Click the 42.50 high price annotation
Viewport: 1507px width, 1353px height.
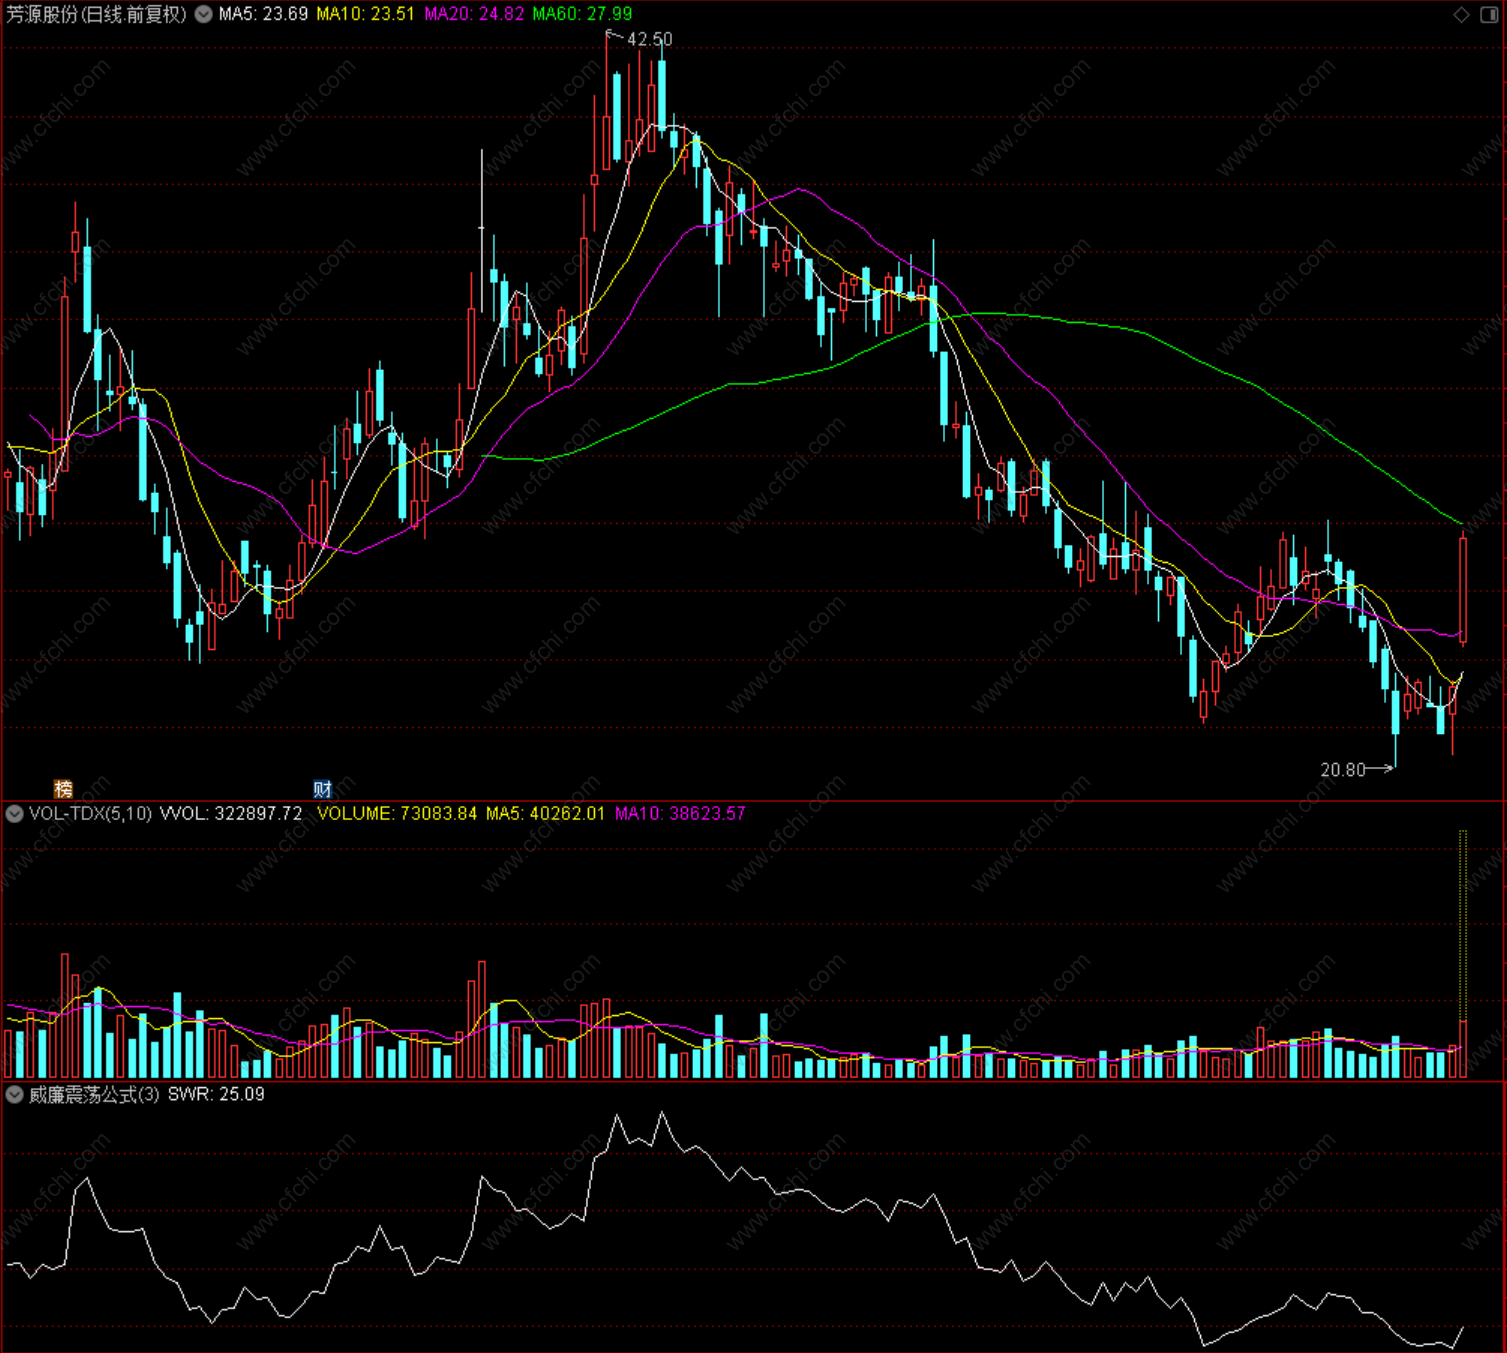coord(649,39)
